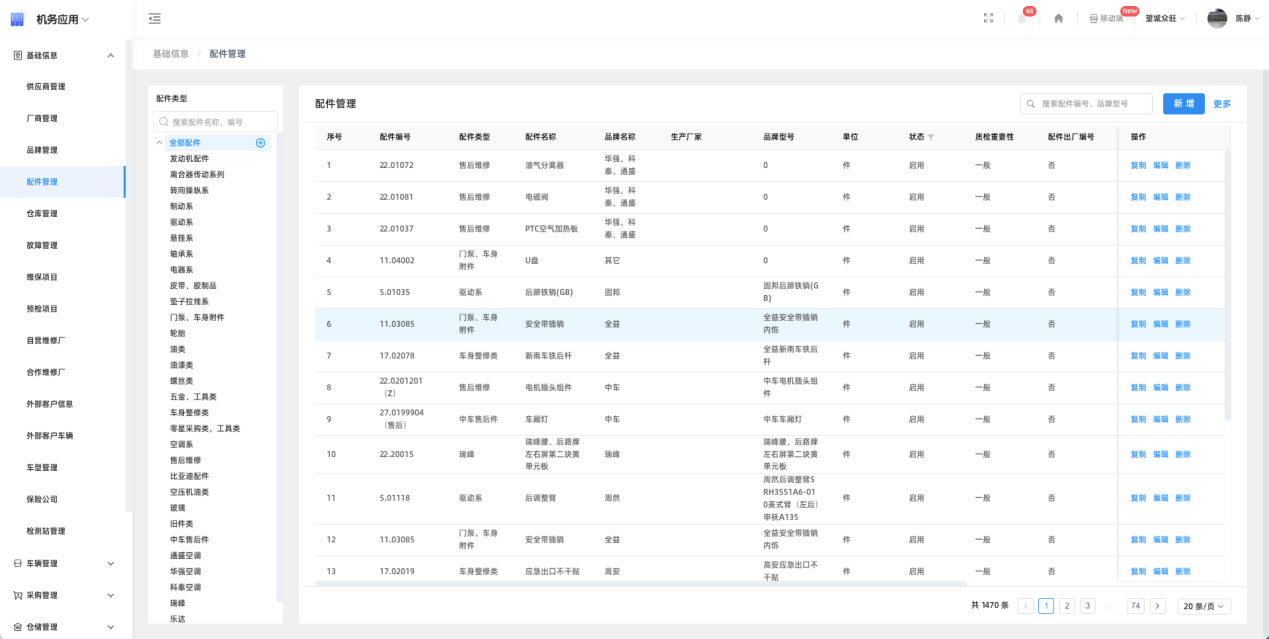The image size is (1269, 639).
Task: Open the notification bell with badge
Action: tap(1022, 19)
